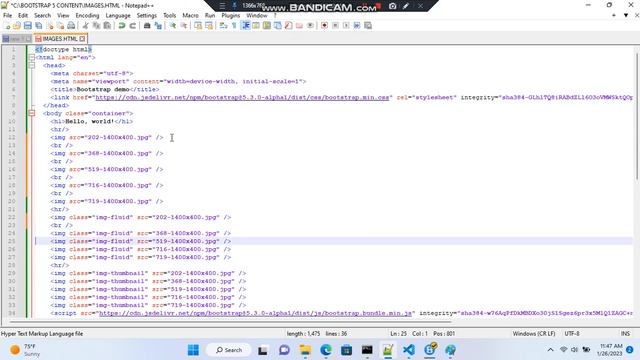The width and height of the screenshot is (640, 360).
Task: Open File Explorer from the taskbar
Action: (305, 350)
